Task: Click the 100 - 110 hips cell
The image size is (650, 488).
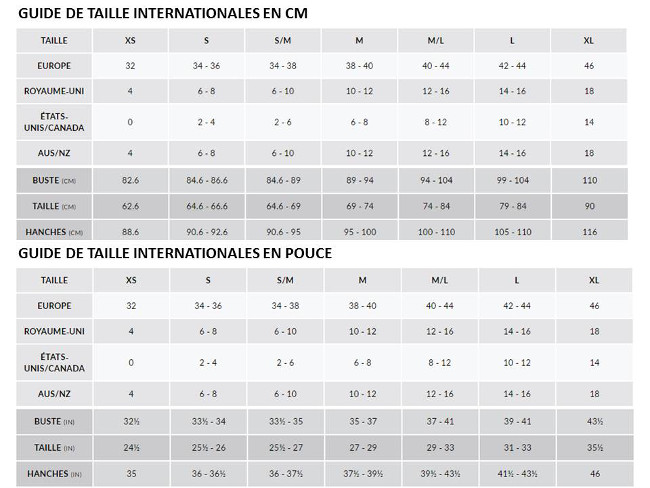Action: click(436, 231)
